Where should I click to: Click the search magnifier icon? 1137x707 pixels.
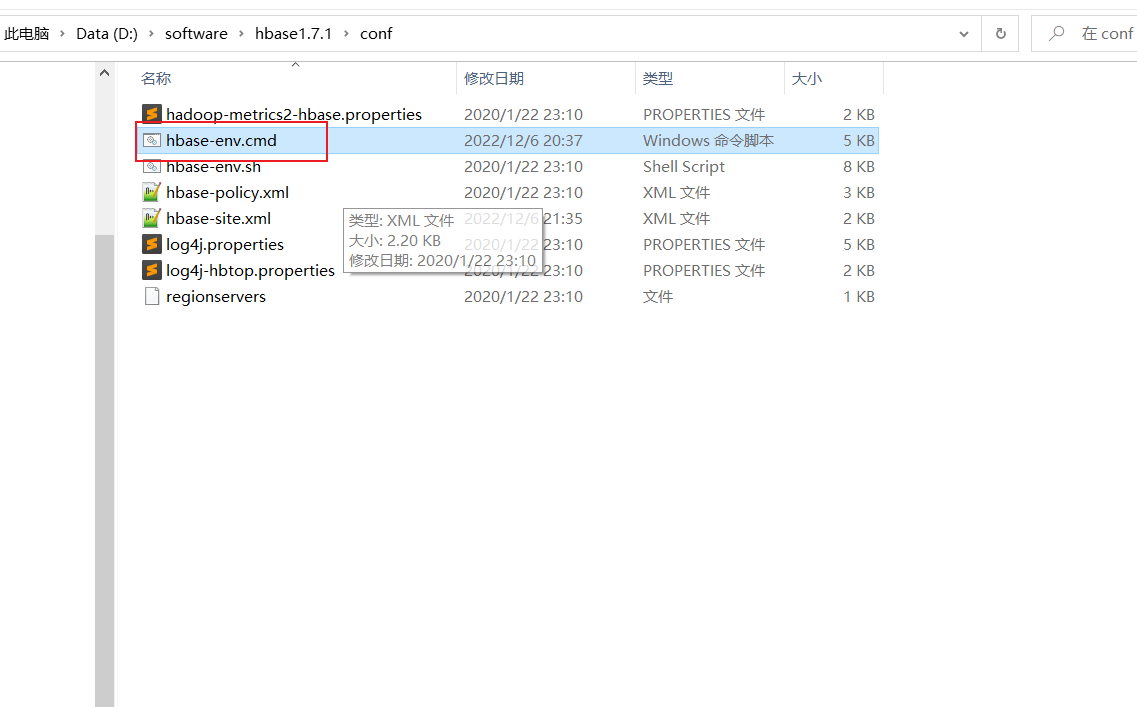(x=1057, y=33)
